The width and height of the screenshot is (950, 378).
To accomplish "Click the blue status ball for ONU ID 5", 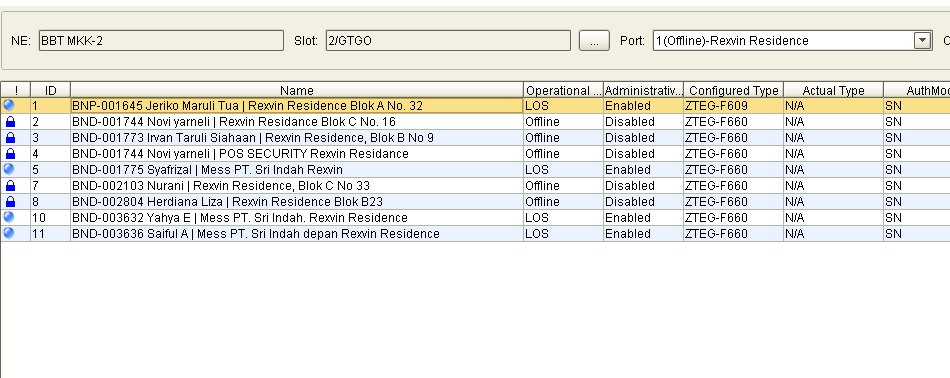I will coord(9,169).
